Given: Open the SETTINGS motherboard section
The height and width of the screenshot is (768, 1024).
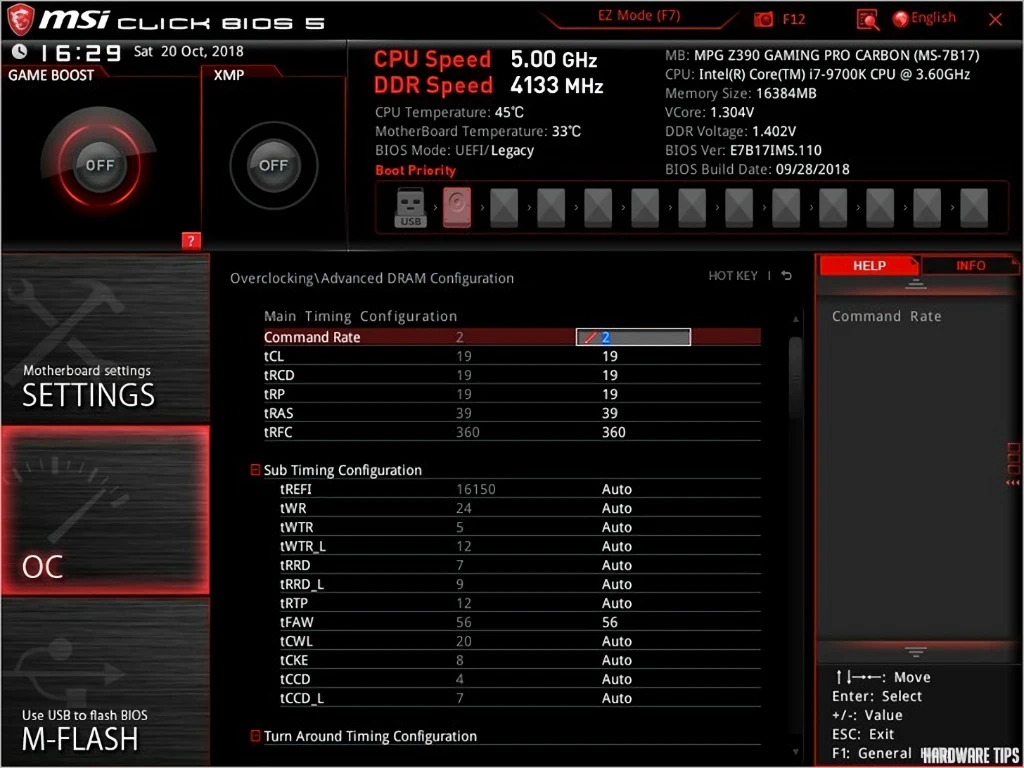Looking at the screenshot, I should [105, 339].
